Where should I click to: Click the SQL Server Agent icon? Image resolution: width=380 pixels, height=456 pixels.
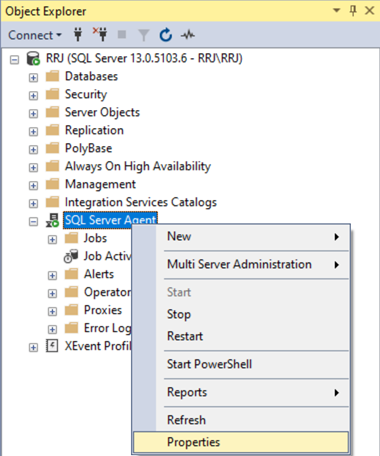pos(52,220)
